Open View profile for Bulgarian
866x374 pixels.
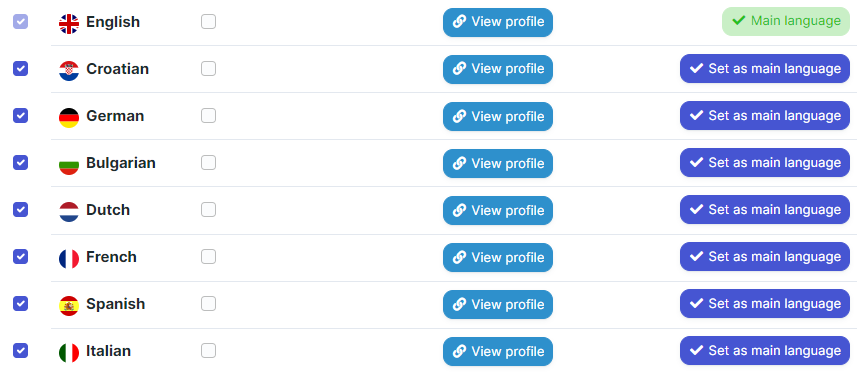[498, 163]
